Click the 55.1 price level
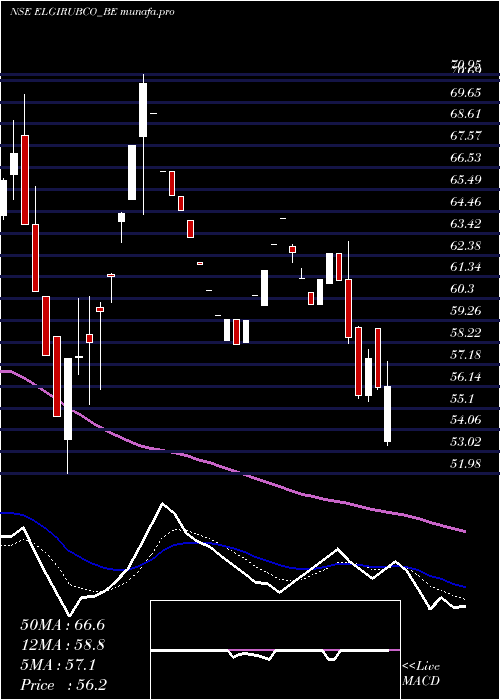The width and height of the screenshot is (500, 700). [x=462, y=399]
